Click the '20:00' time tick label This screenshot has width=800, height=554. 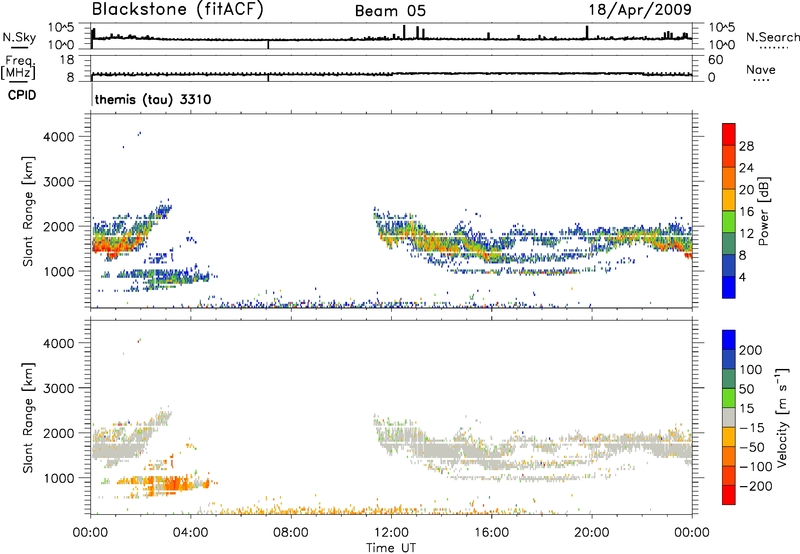point(591,533)
